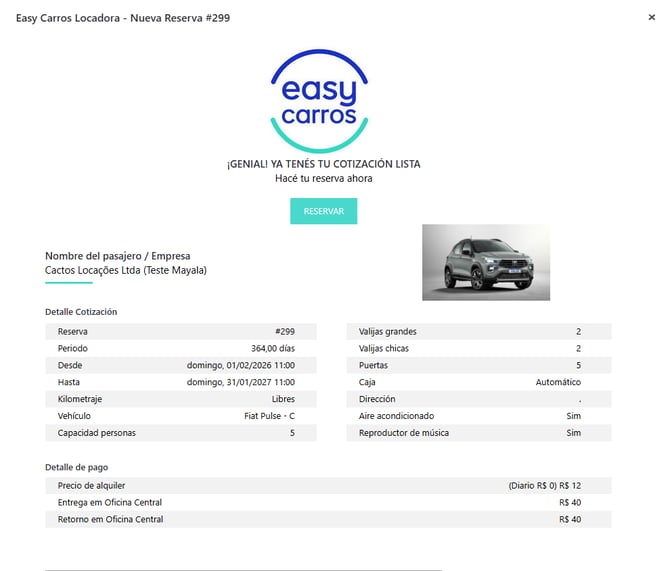Select the Kilometraje Libres row
670x571 pixels.
click(180, 399)
